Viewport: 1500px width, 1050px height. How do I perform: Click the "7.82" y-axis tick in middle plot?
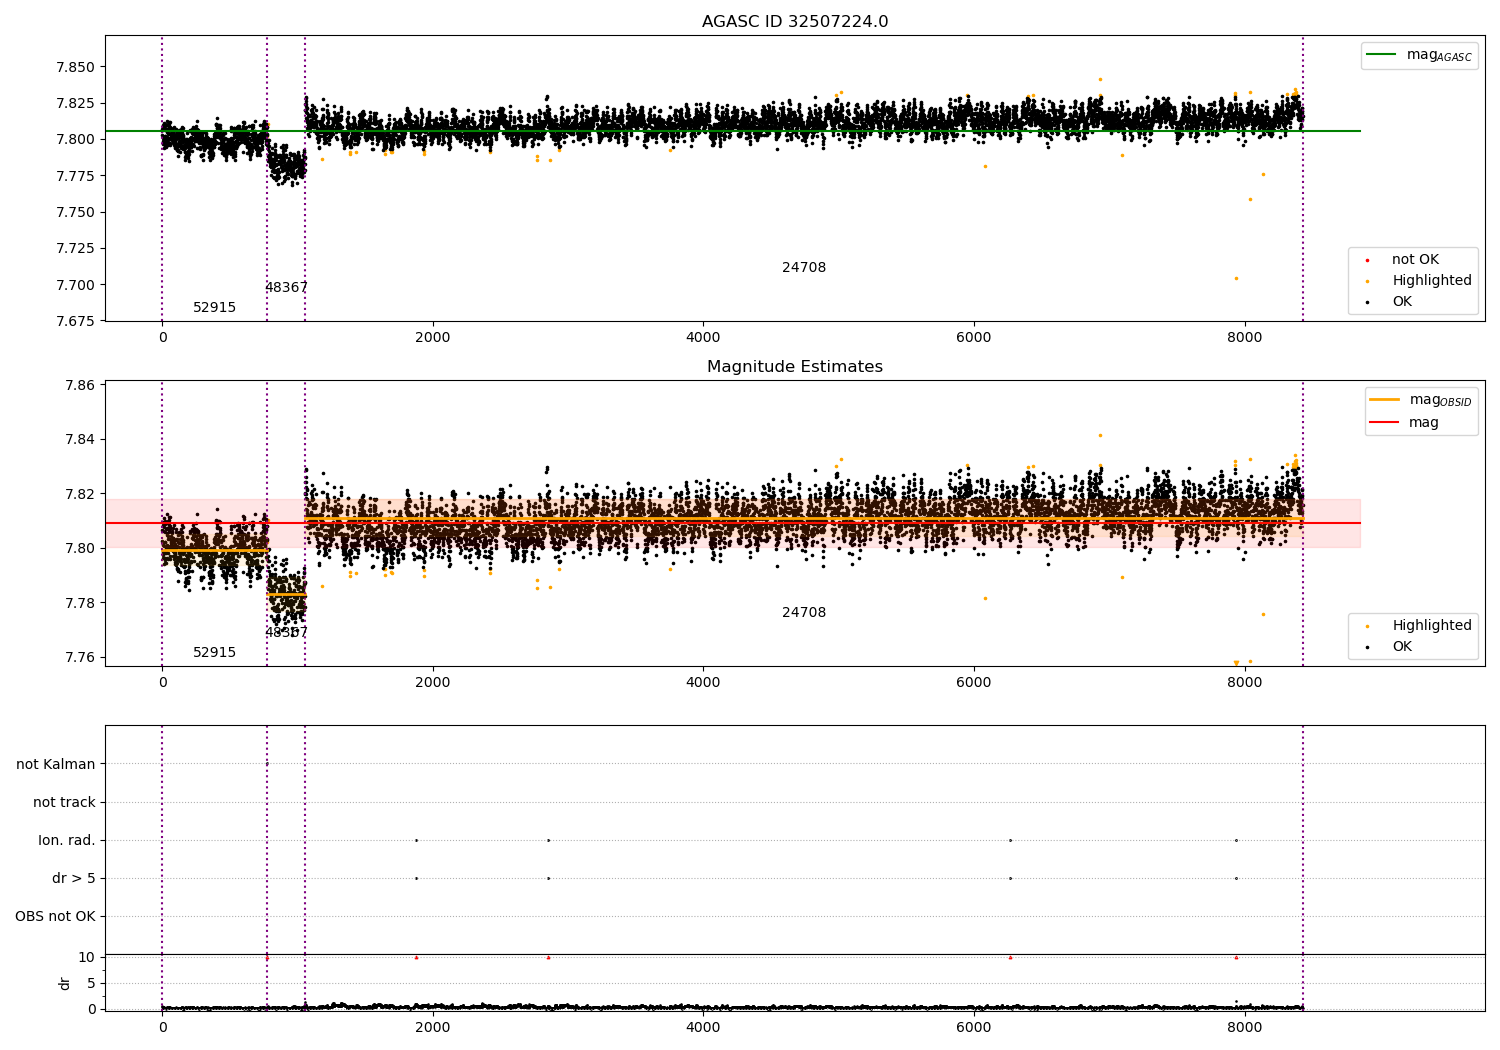(x=80, y=494)
